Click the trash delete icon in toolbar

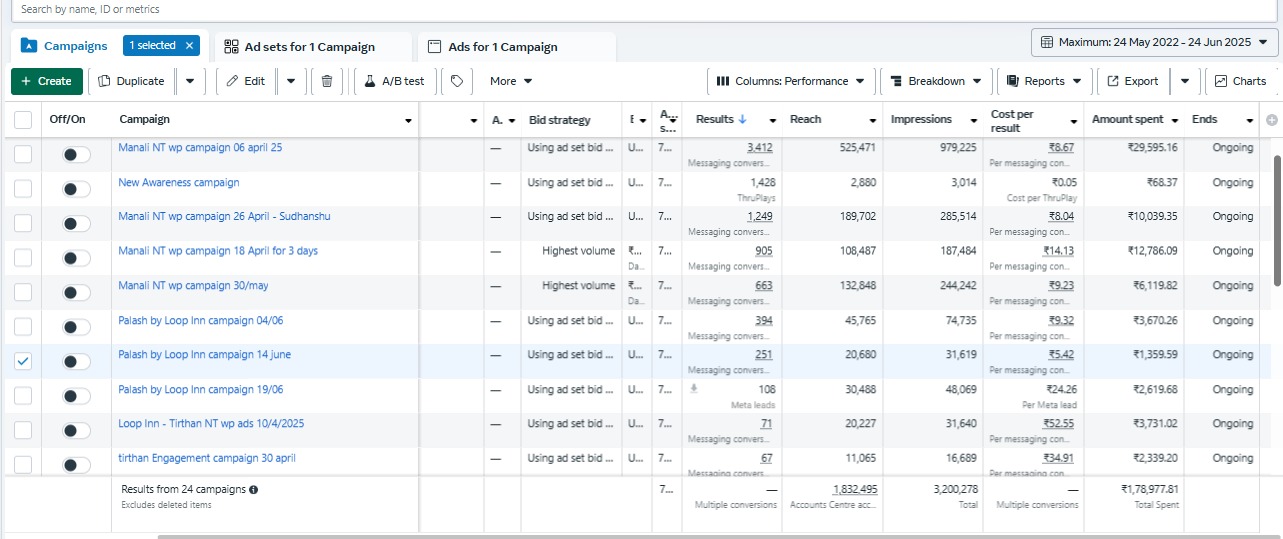pyautogui.click(x=327, y=81)
